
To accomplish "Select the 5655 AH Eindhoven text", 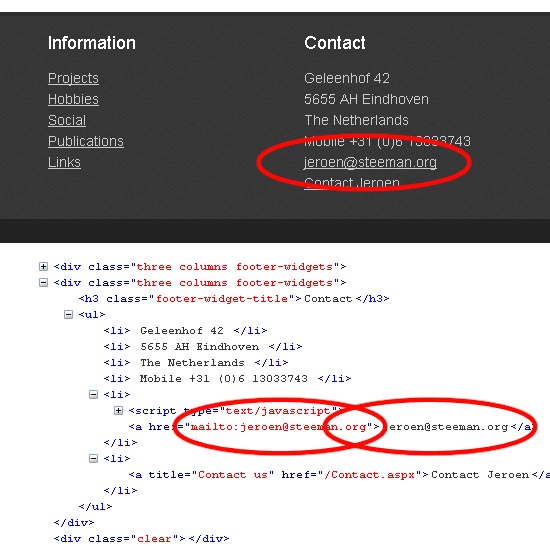I will 367,99.
